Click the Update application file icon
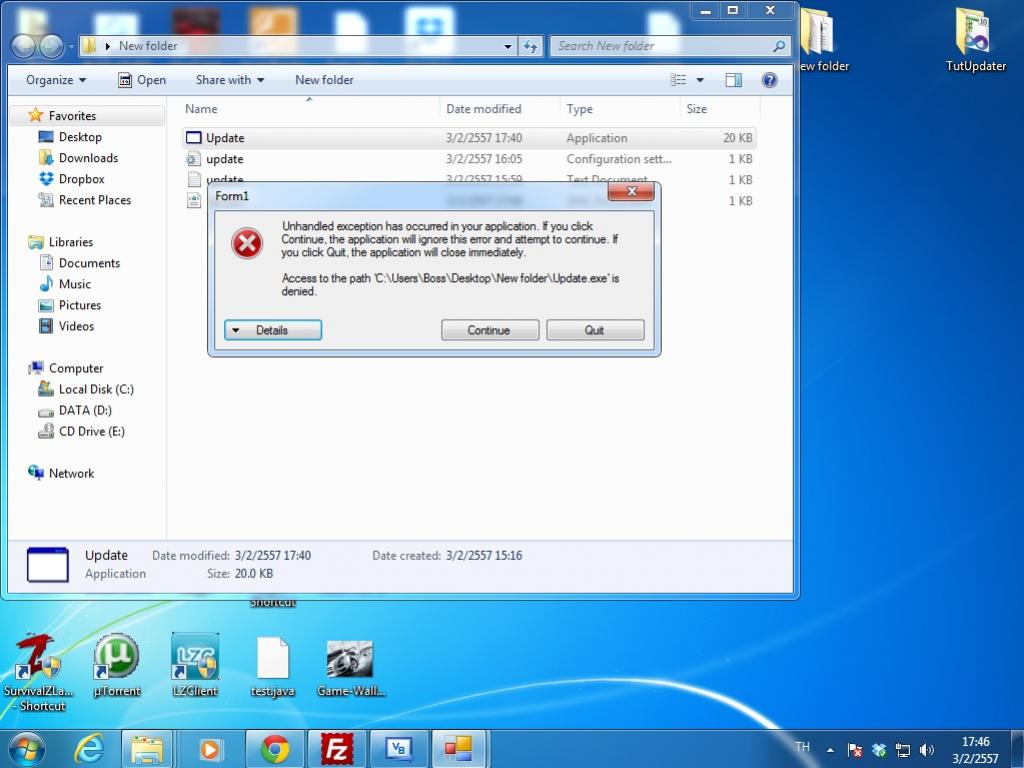 pyautogui.click(x=193, y=138)
